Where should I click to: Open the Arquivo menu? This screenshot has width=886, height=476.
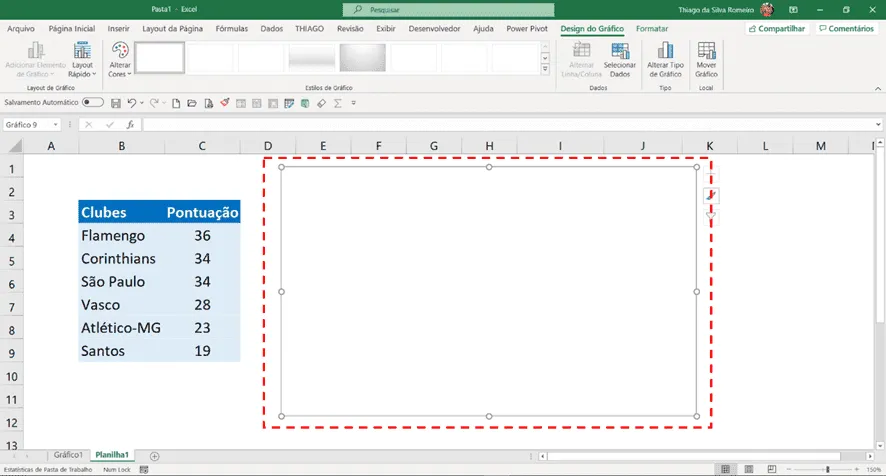pos(21,28)
